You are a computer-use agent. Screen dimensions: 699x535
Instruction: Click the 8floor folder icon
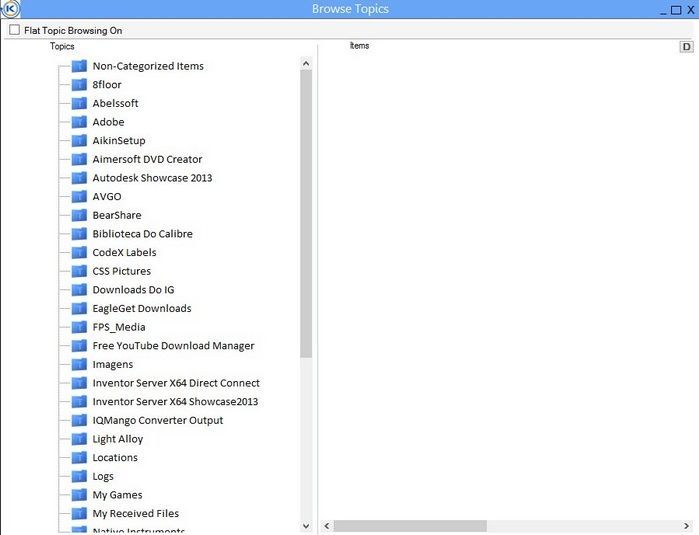click(x=79, y=85)
